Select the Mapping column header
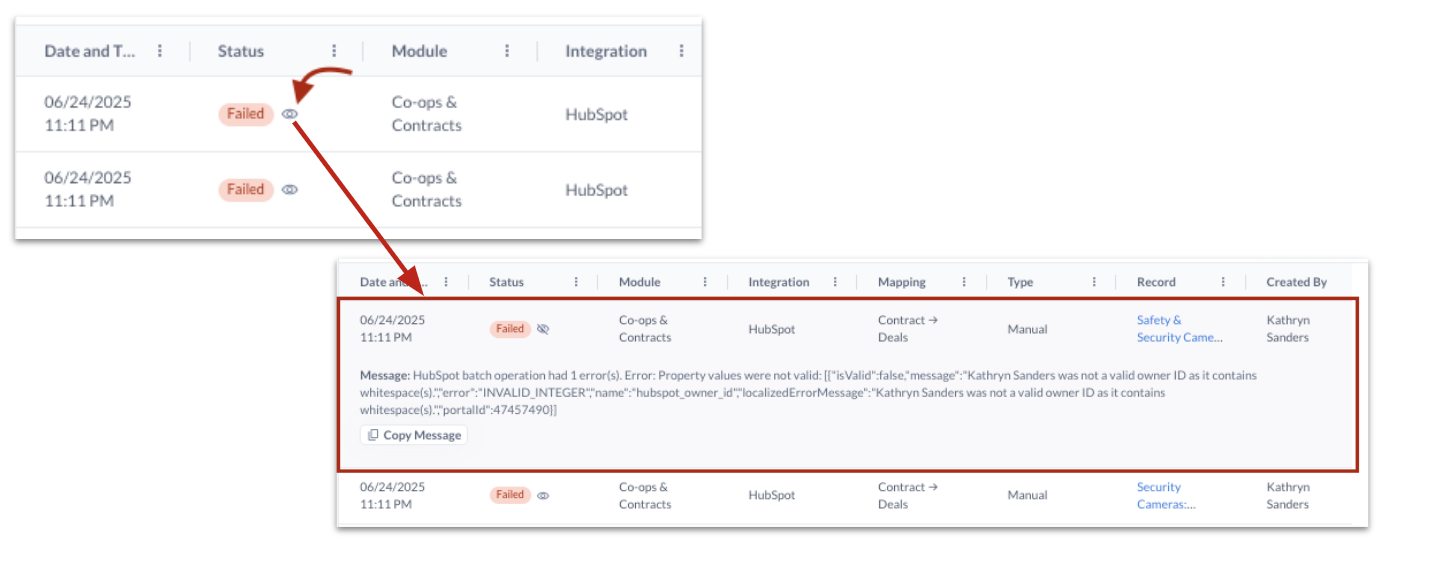 pyautogui.click(x=902, y=282)
